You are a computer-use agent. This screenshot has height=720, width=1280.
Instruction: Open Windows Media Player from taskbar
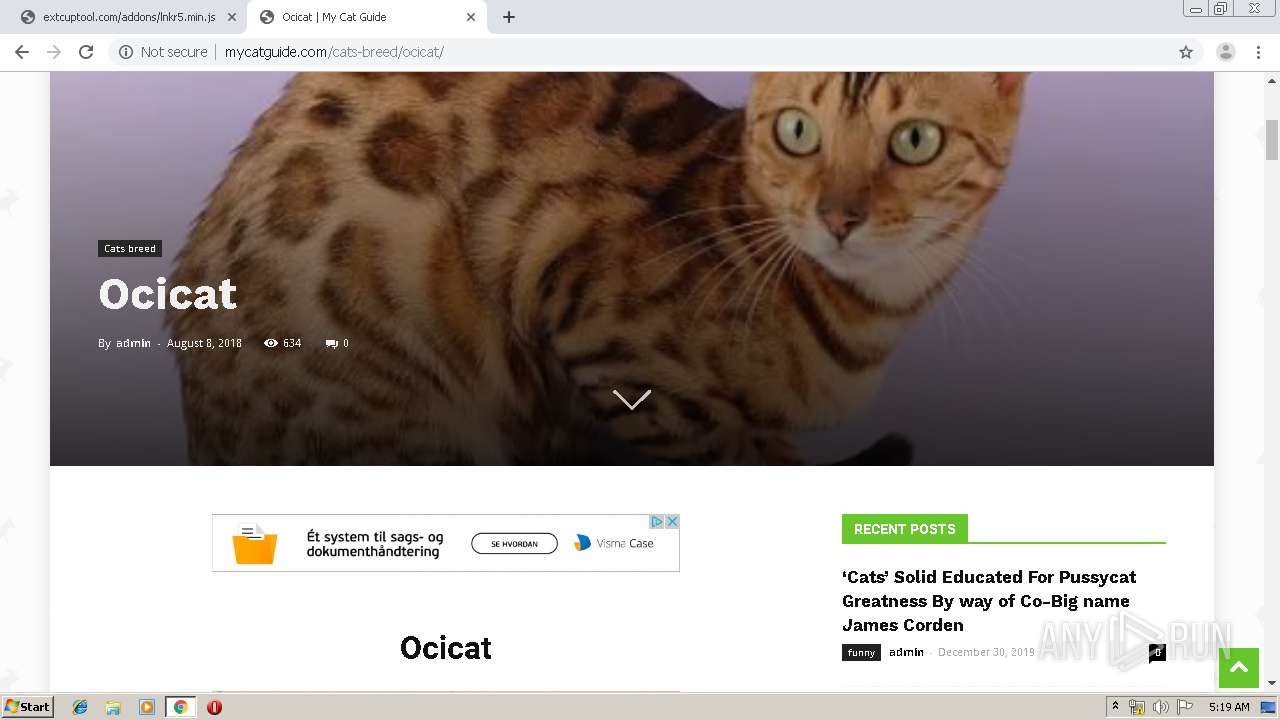(x=147, y=707)
